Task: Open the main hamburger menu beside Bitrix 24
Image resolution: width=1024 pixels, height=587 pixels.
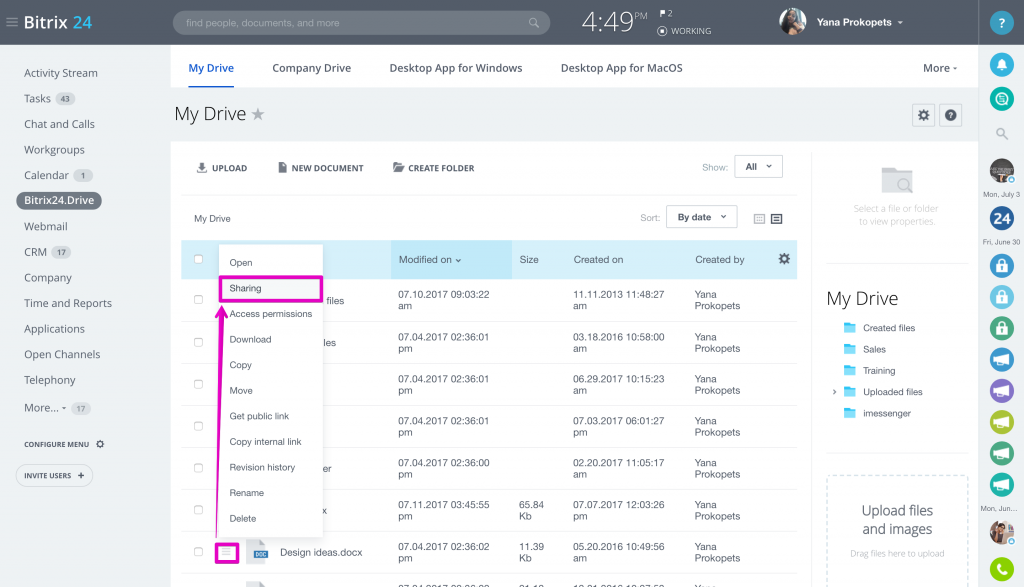Action: pyautogui.click(x=12, y=22)
